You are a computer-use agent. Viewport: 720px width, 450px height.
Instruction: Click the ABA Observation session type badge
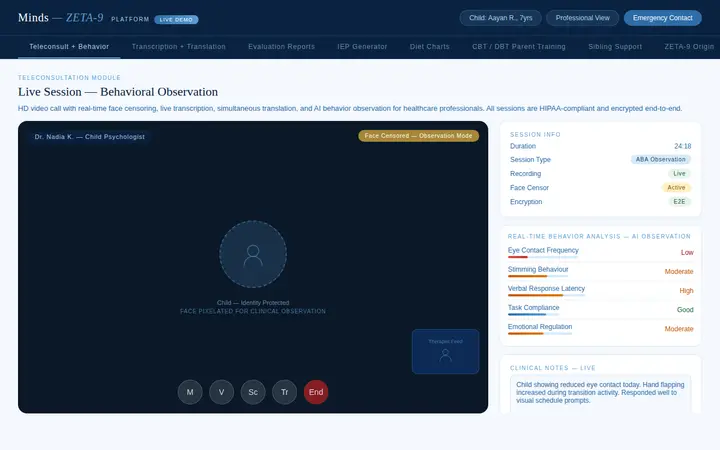[x=660, y=159]
